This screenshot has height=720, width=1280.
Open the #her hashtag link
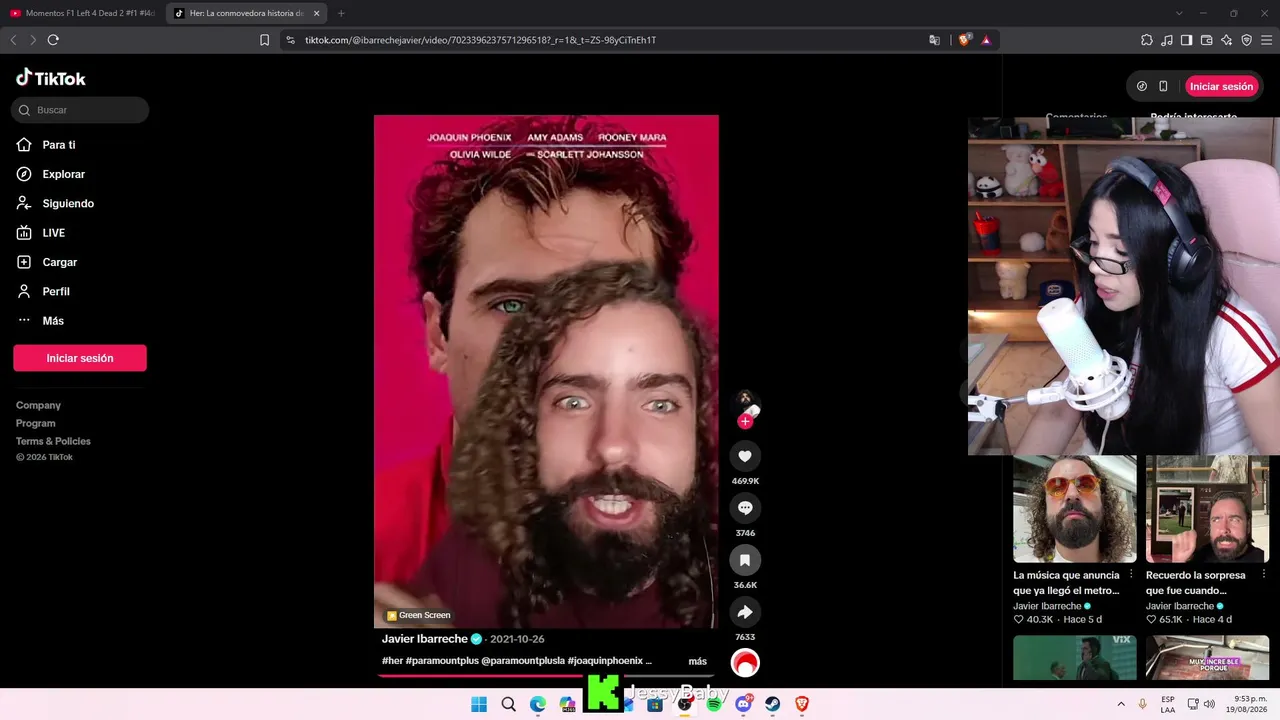tap(392, 661)
